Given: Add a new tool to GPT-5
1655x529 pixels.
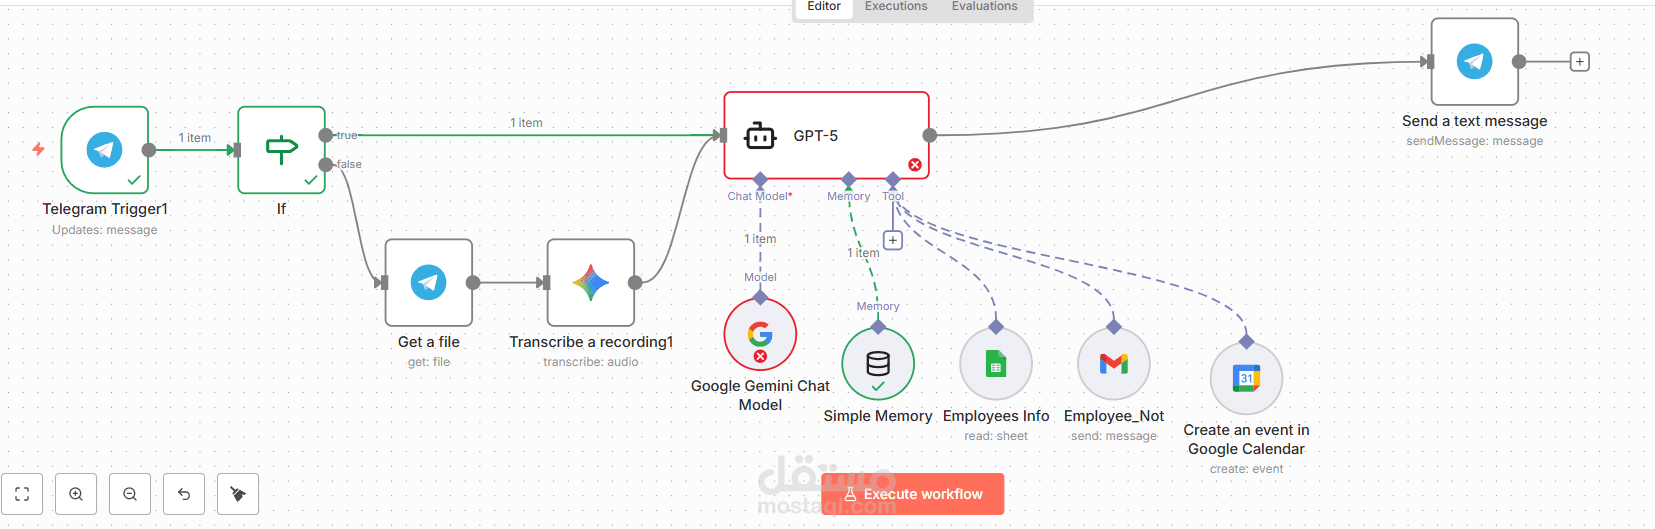Looking at the screenshot, I should [x=893, y=240].
